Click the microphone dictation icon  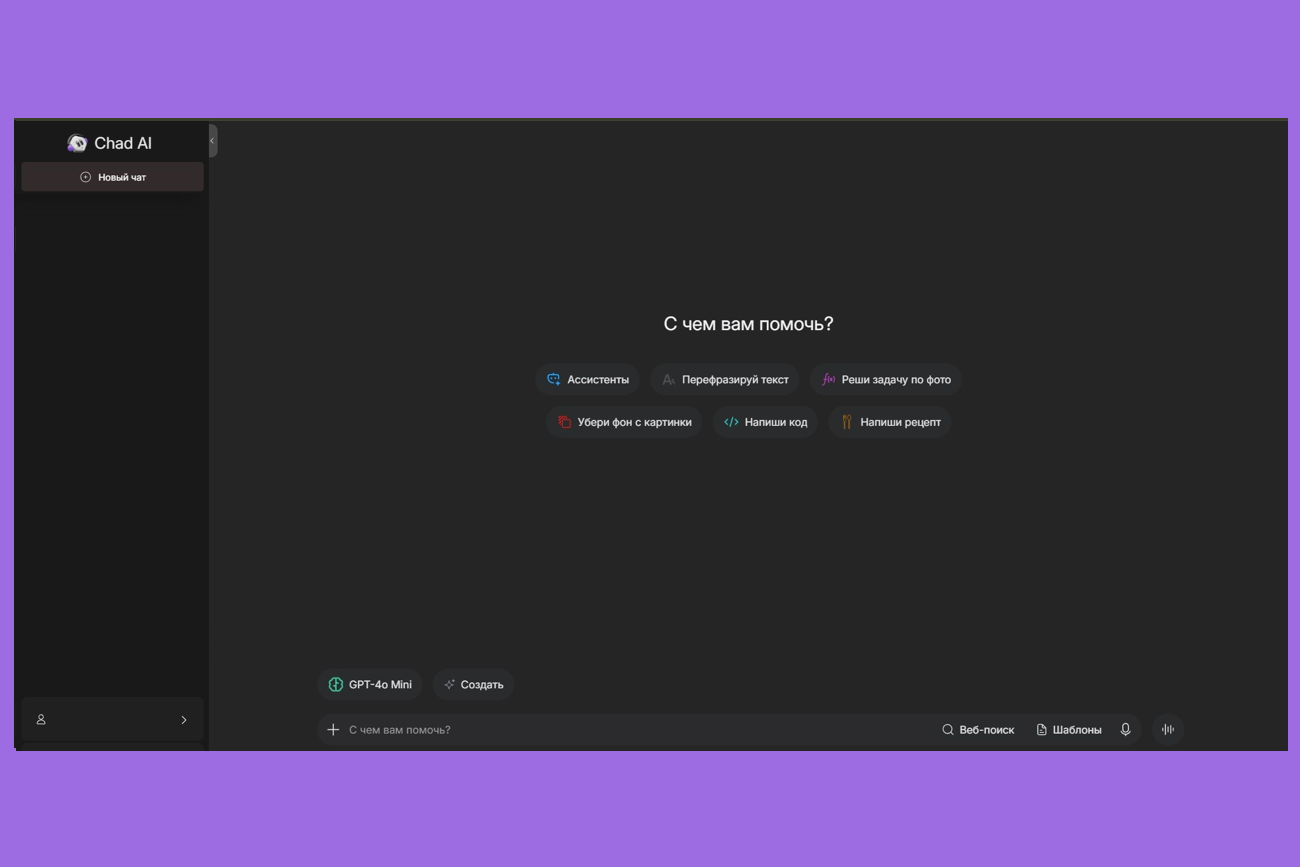(1125, 730)
